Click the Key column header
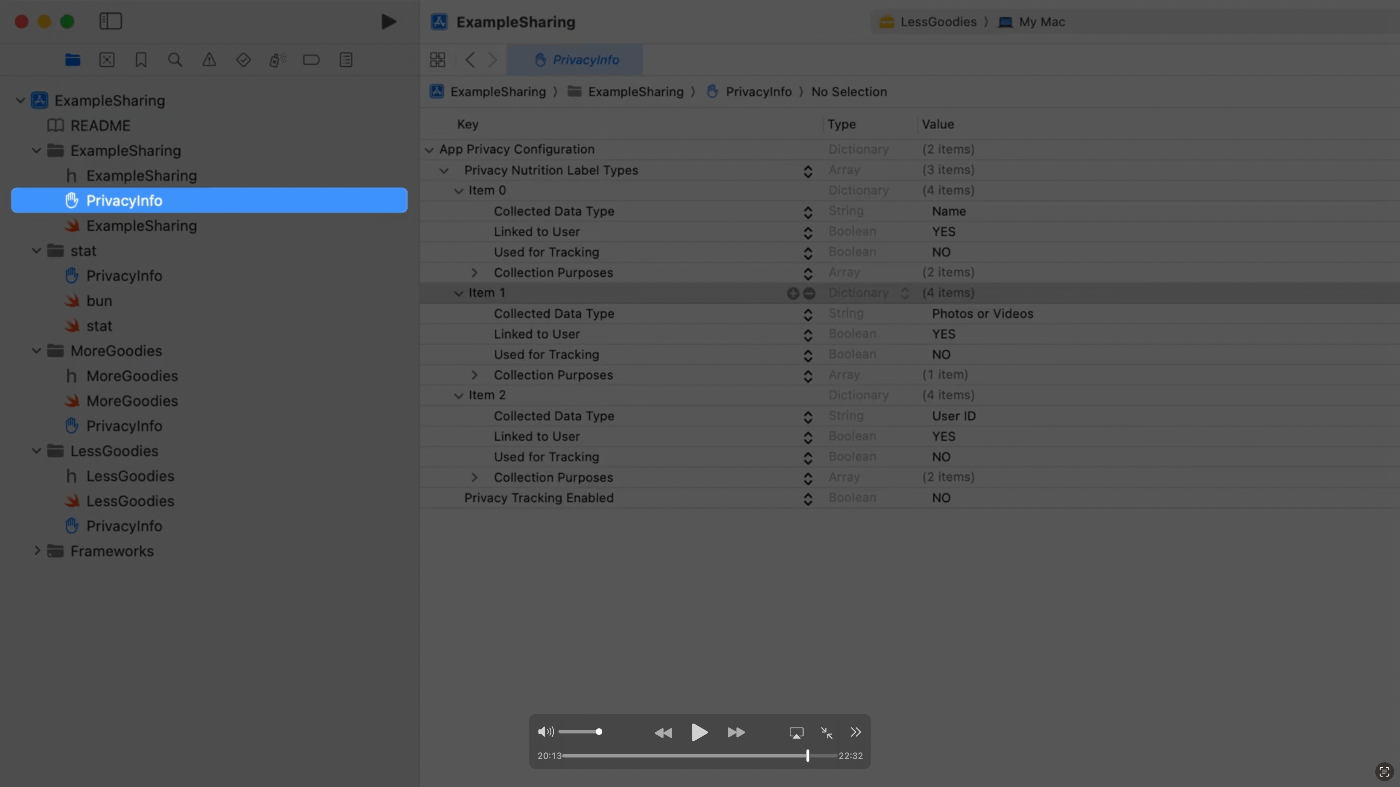1400x787 pixels. [x=468, y=125]
